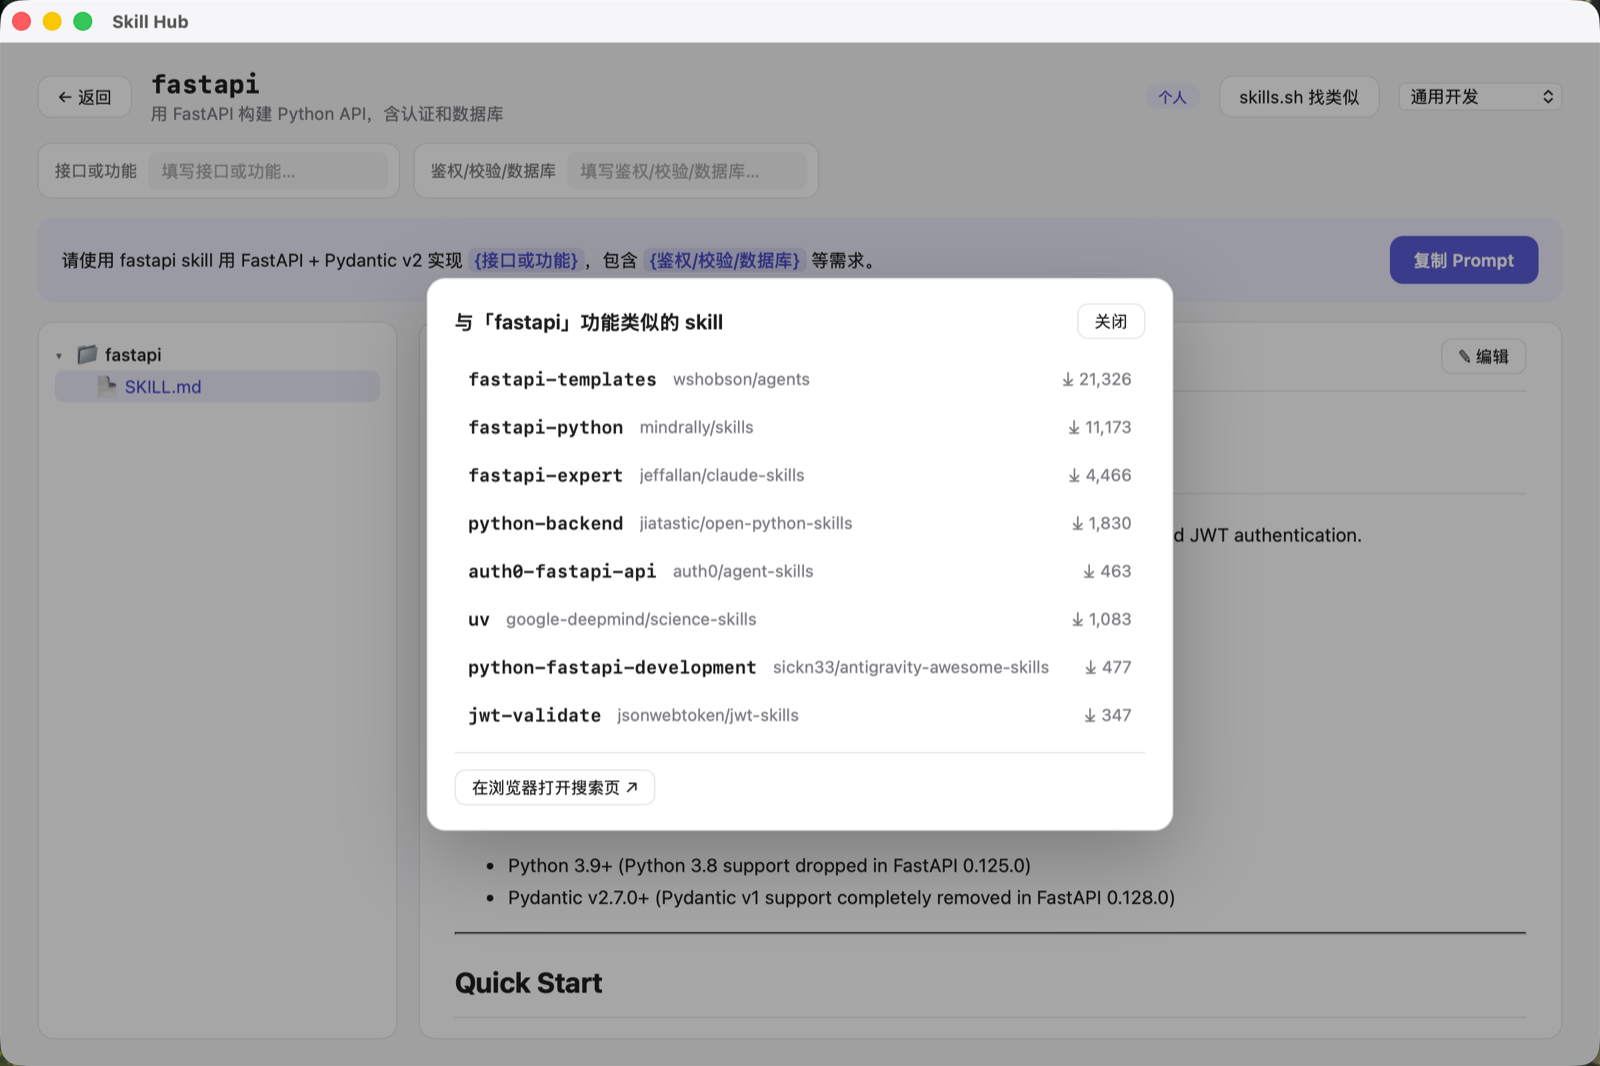Open the fastapi-templates skill row

point(799,379)
